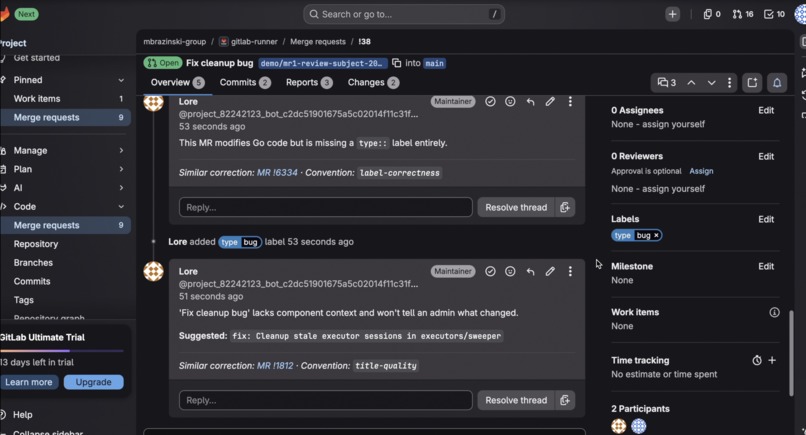Open Branches in sidebar

(65, 263)
